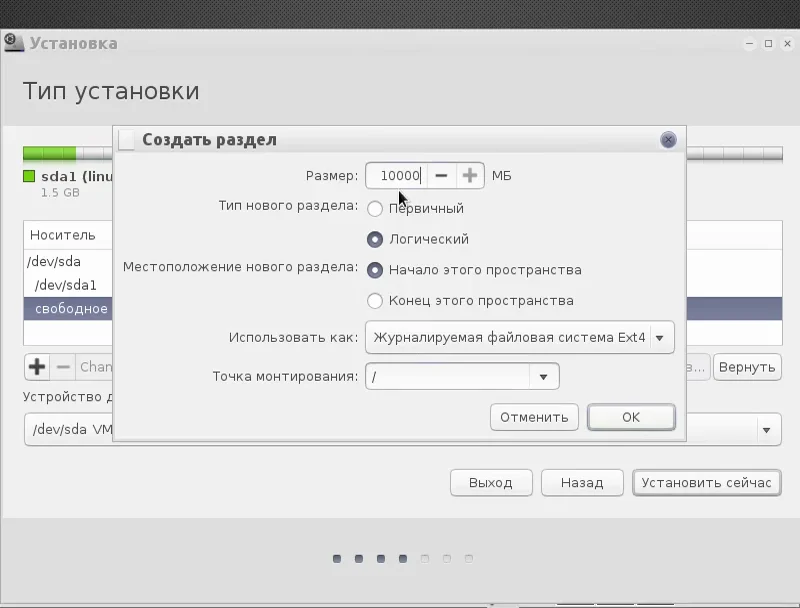Click the Отменить button
The height and width of the screenshot is (608, 800).
coord(534,417)
